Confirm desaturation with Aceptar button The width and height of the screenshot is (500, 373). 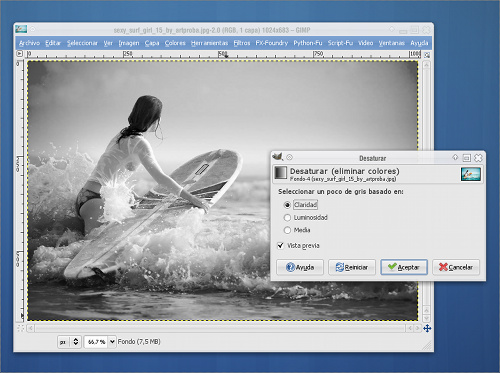(x=404, y=267)
